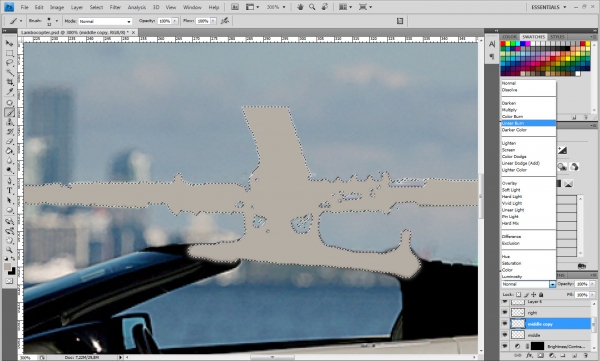This screenshot has height=361, width=600.
Task: Open the Filter menu
Action: coord(115,7)
